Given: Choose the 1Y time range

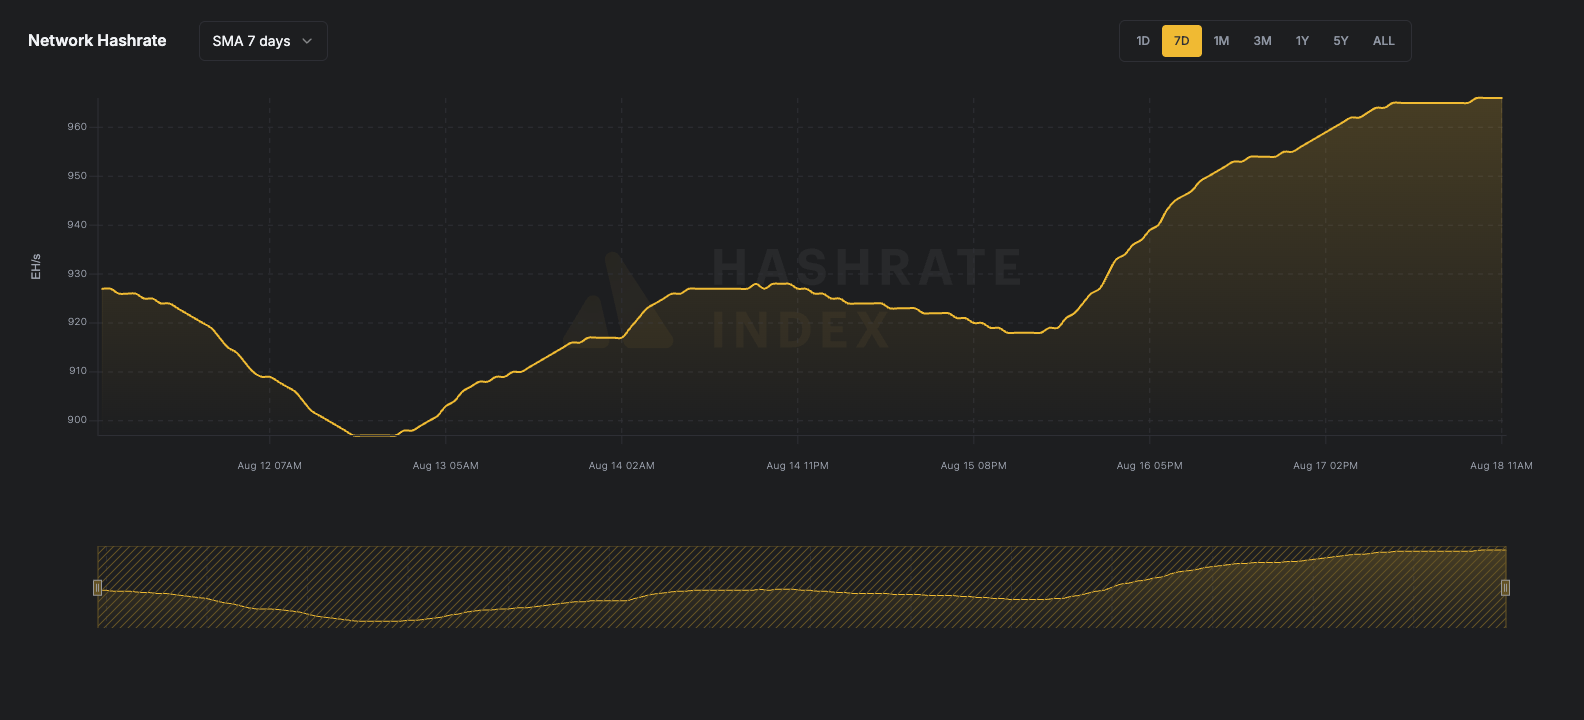Looking at the screenshot, I should pos(1302,41).
